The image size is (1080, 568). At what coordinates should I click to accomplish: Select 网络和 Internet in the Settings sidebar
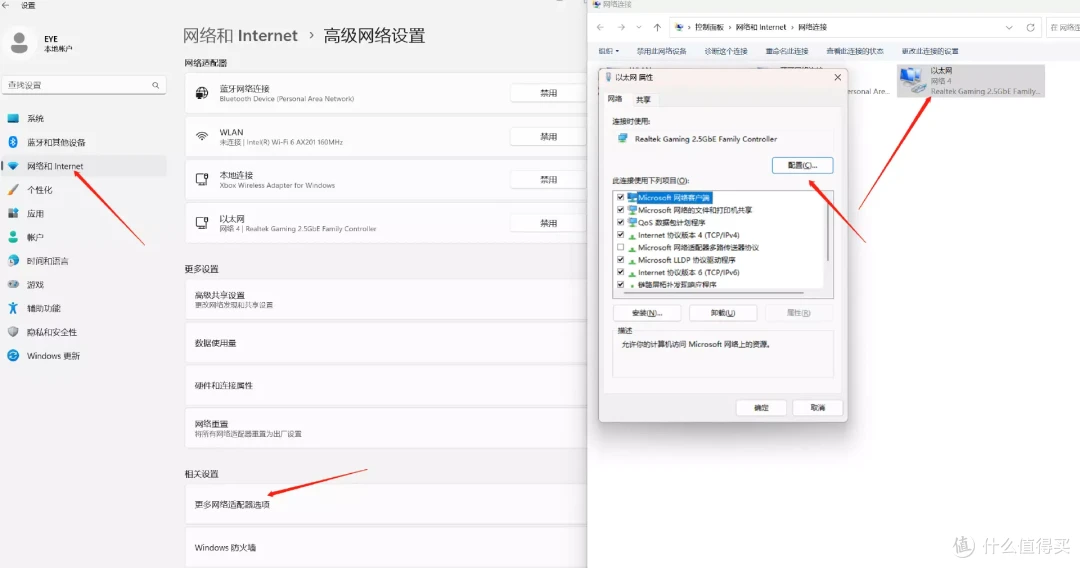[83, 166]
